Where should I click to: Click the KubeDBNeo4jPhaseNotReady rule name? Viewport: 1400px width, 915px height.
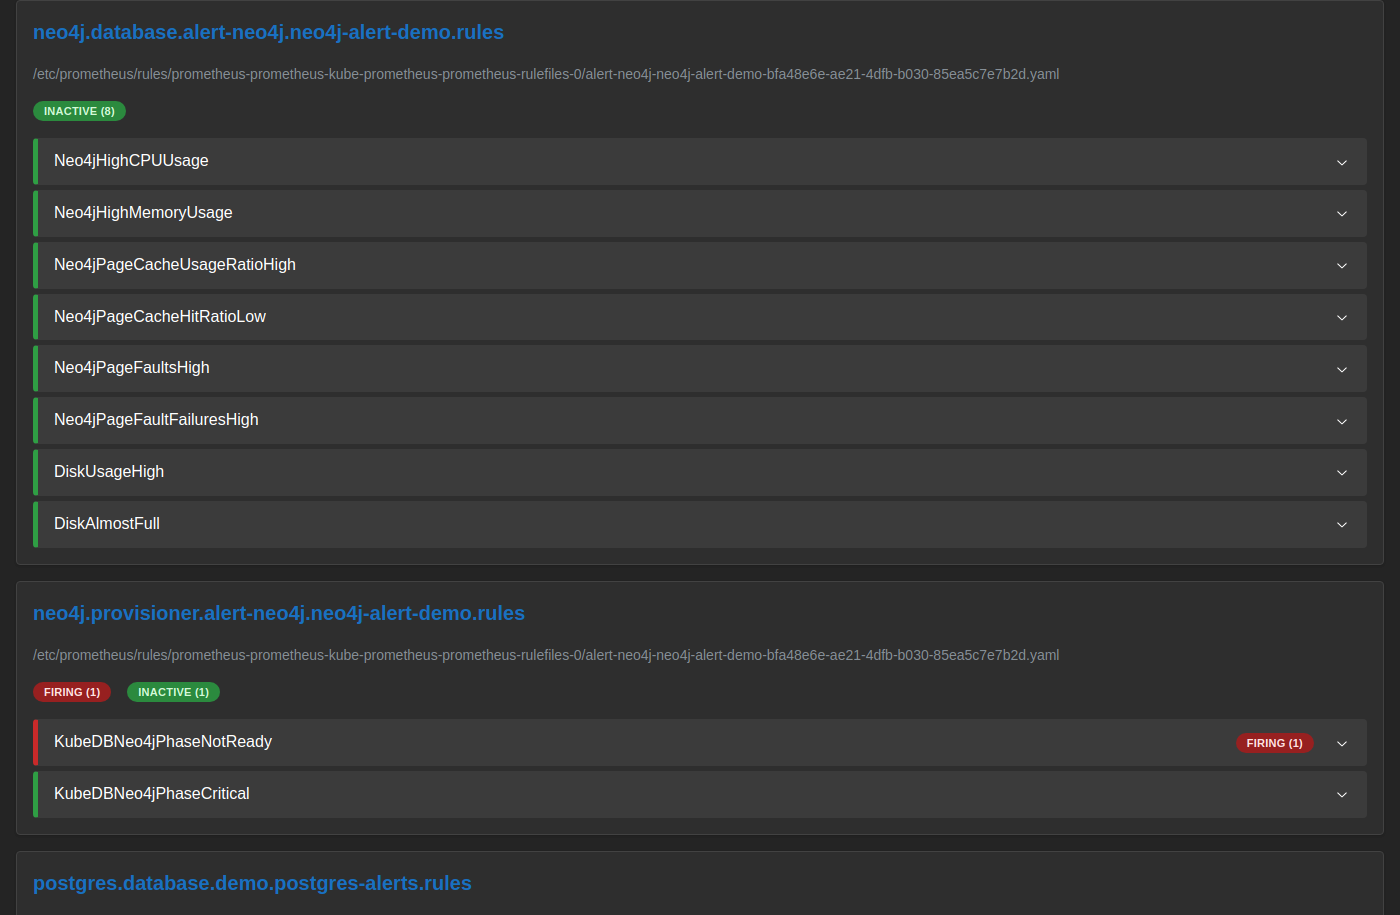163,742
